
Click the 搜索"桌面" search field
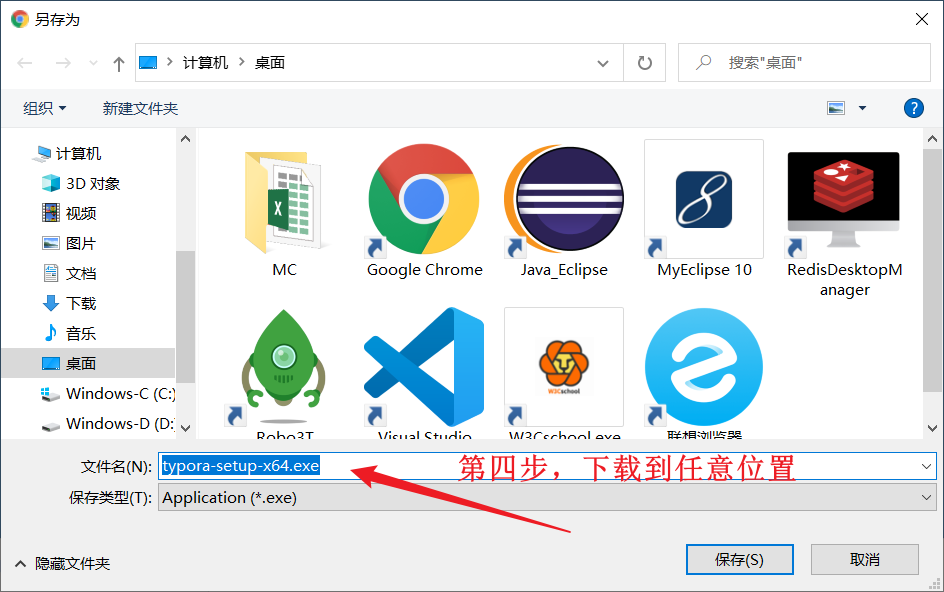click(804, 63)
